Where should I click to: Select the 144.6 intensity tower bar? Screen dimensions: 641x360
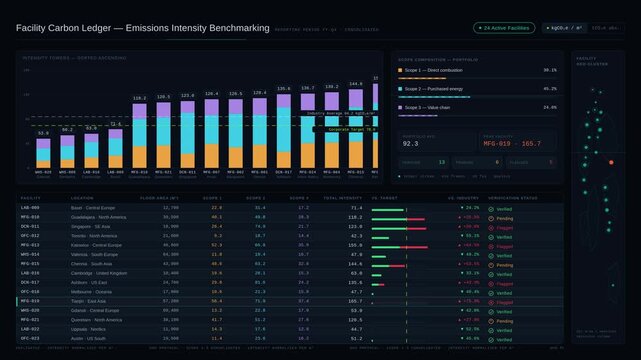356,129
